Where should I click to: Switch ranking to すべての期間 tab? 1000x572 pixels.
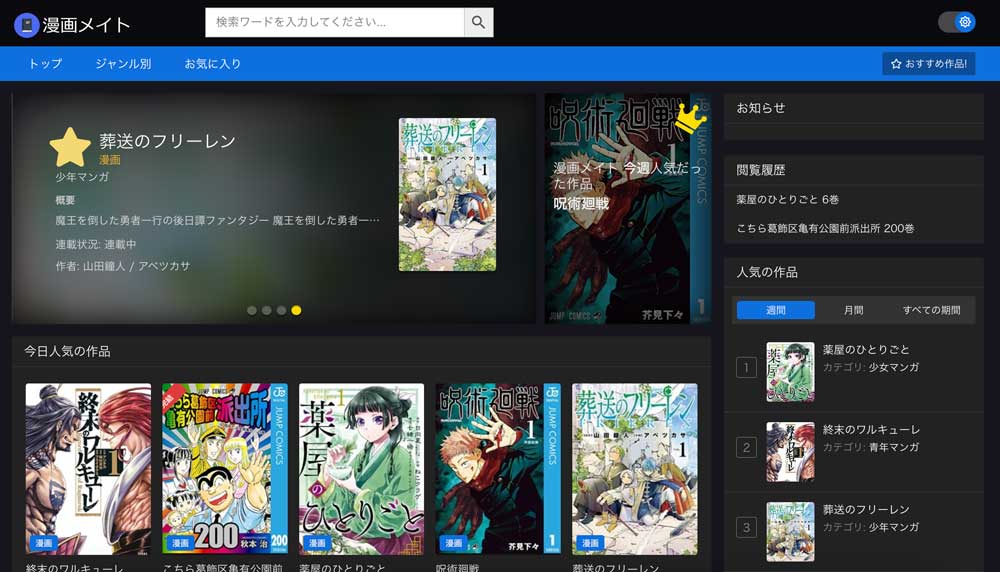[x=931, y=310]
